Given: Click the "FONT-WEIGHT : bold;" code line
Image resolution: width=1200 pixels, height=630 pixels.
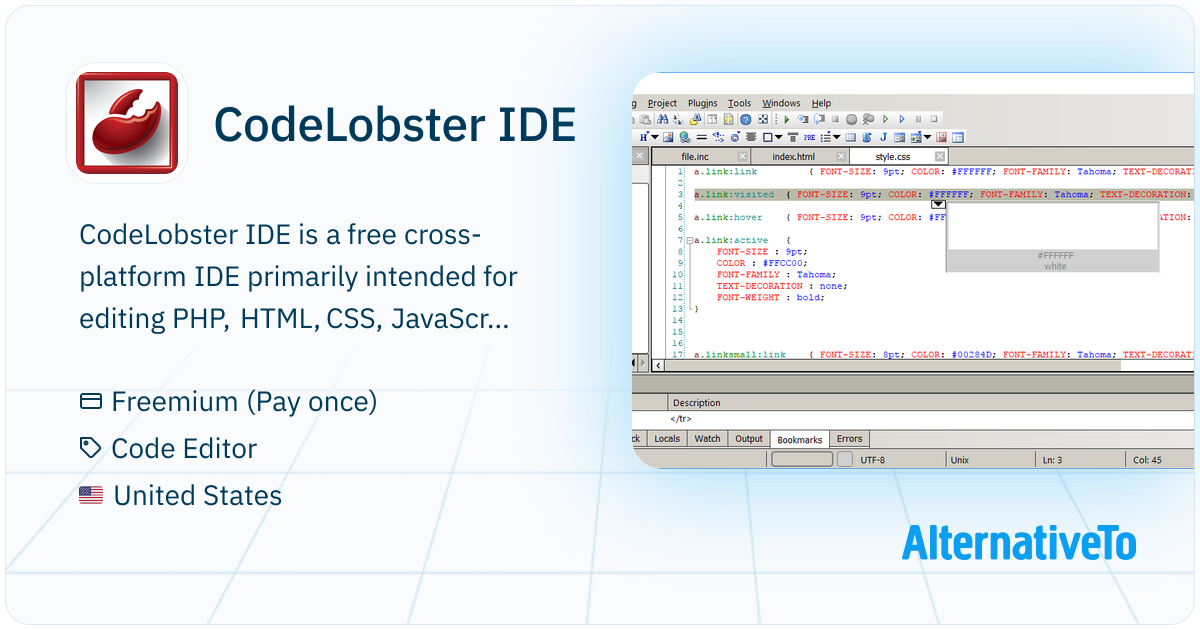Looking at the screenshot, I should [770, 297].
